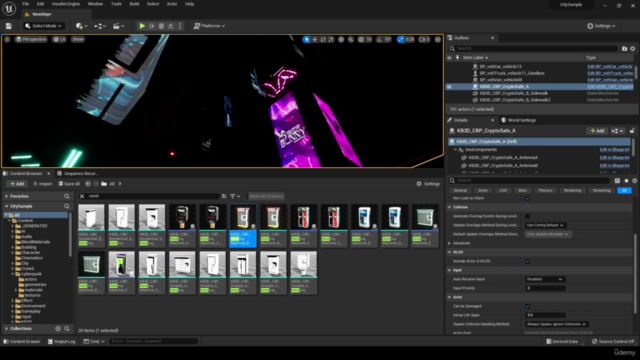Open the camera speed setting
The width and height of the screenshot is (640, 360).
pos(424,40)
